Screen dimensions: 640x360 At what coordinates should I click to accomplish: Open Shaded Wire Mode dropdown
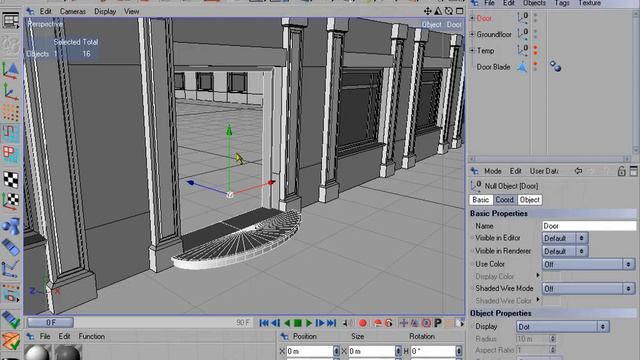pos(589,289)
